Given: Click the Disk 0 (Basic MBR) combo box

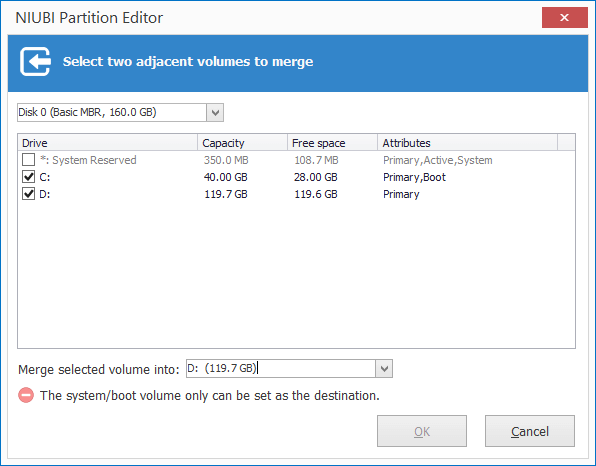Looking at the screenshot, I should 120,113.
